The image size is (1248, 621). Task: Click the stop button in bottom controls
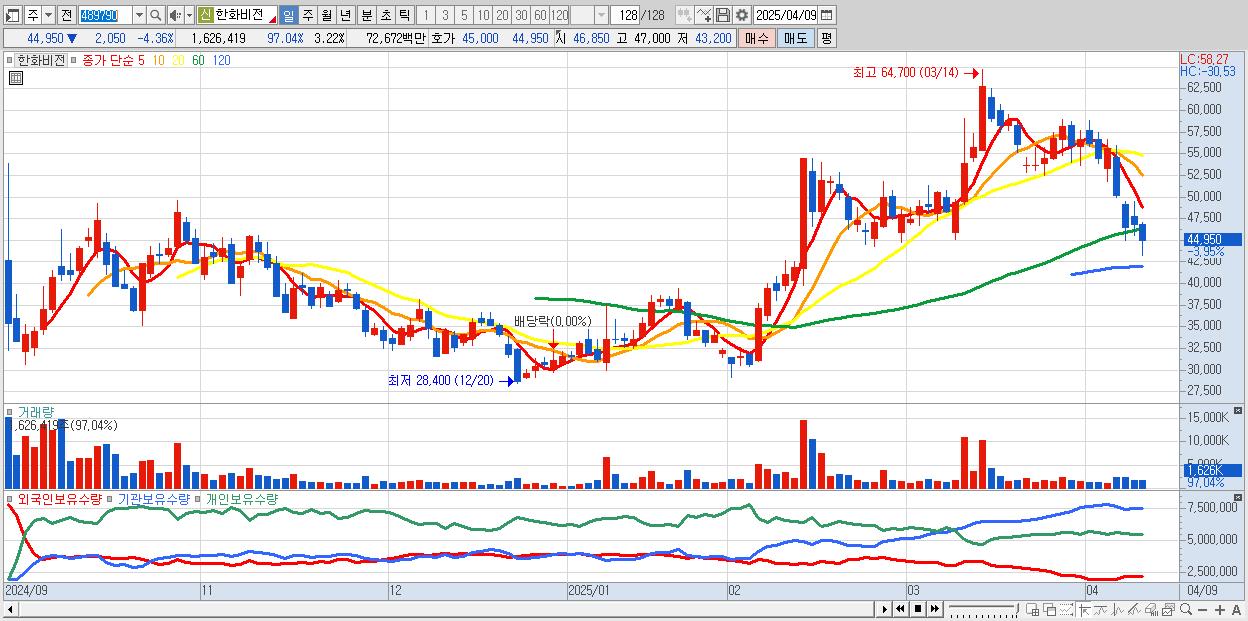[x=918, y=609]
